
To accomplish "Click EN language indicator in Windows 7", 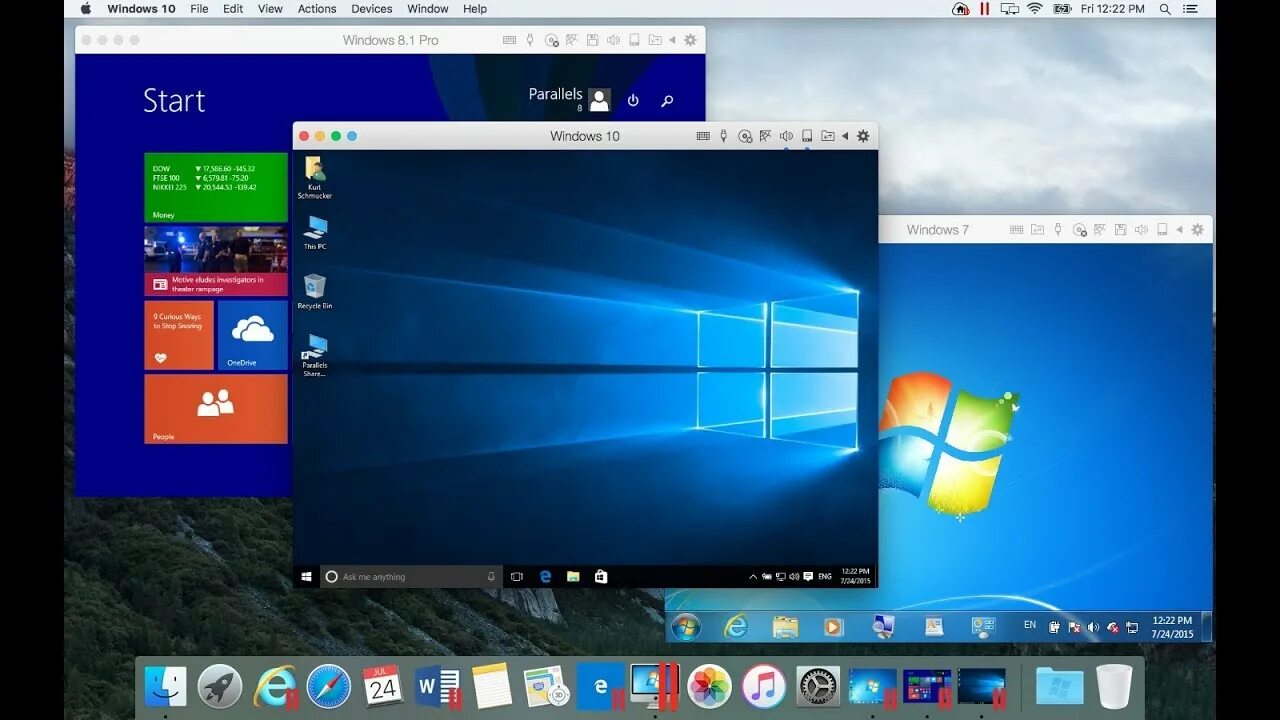I will [1030, 625].
